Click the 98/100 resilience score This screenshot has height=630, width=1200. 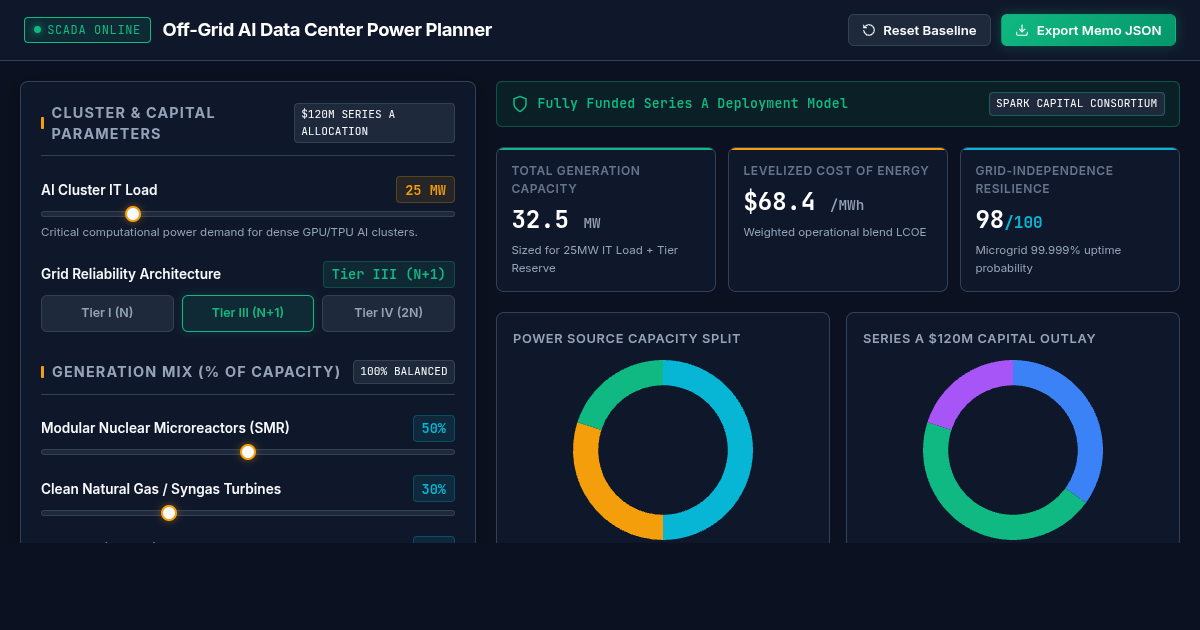(x=1009, y=221)
